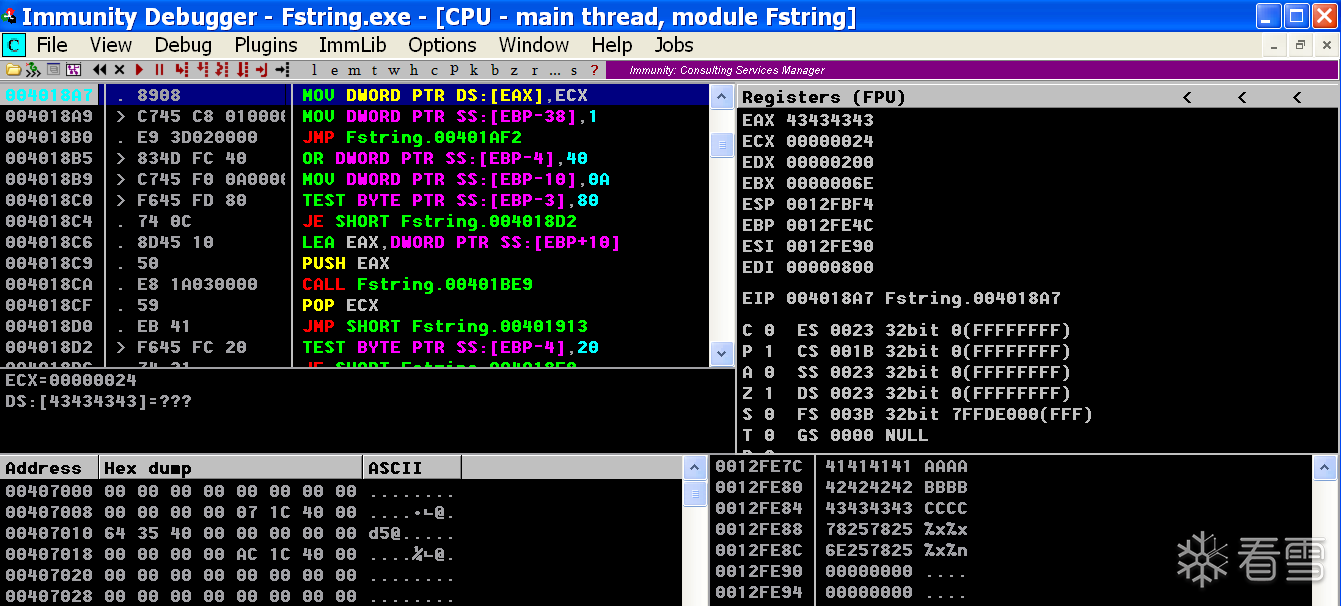Screen dimensions: 1341x606
Task: Click the red question mark help icon
Action: [594, 70]
